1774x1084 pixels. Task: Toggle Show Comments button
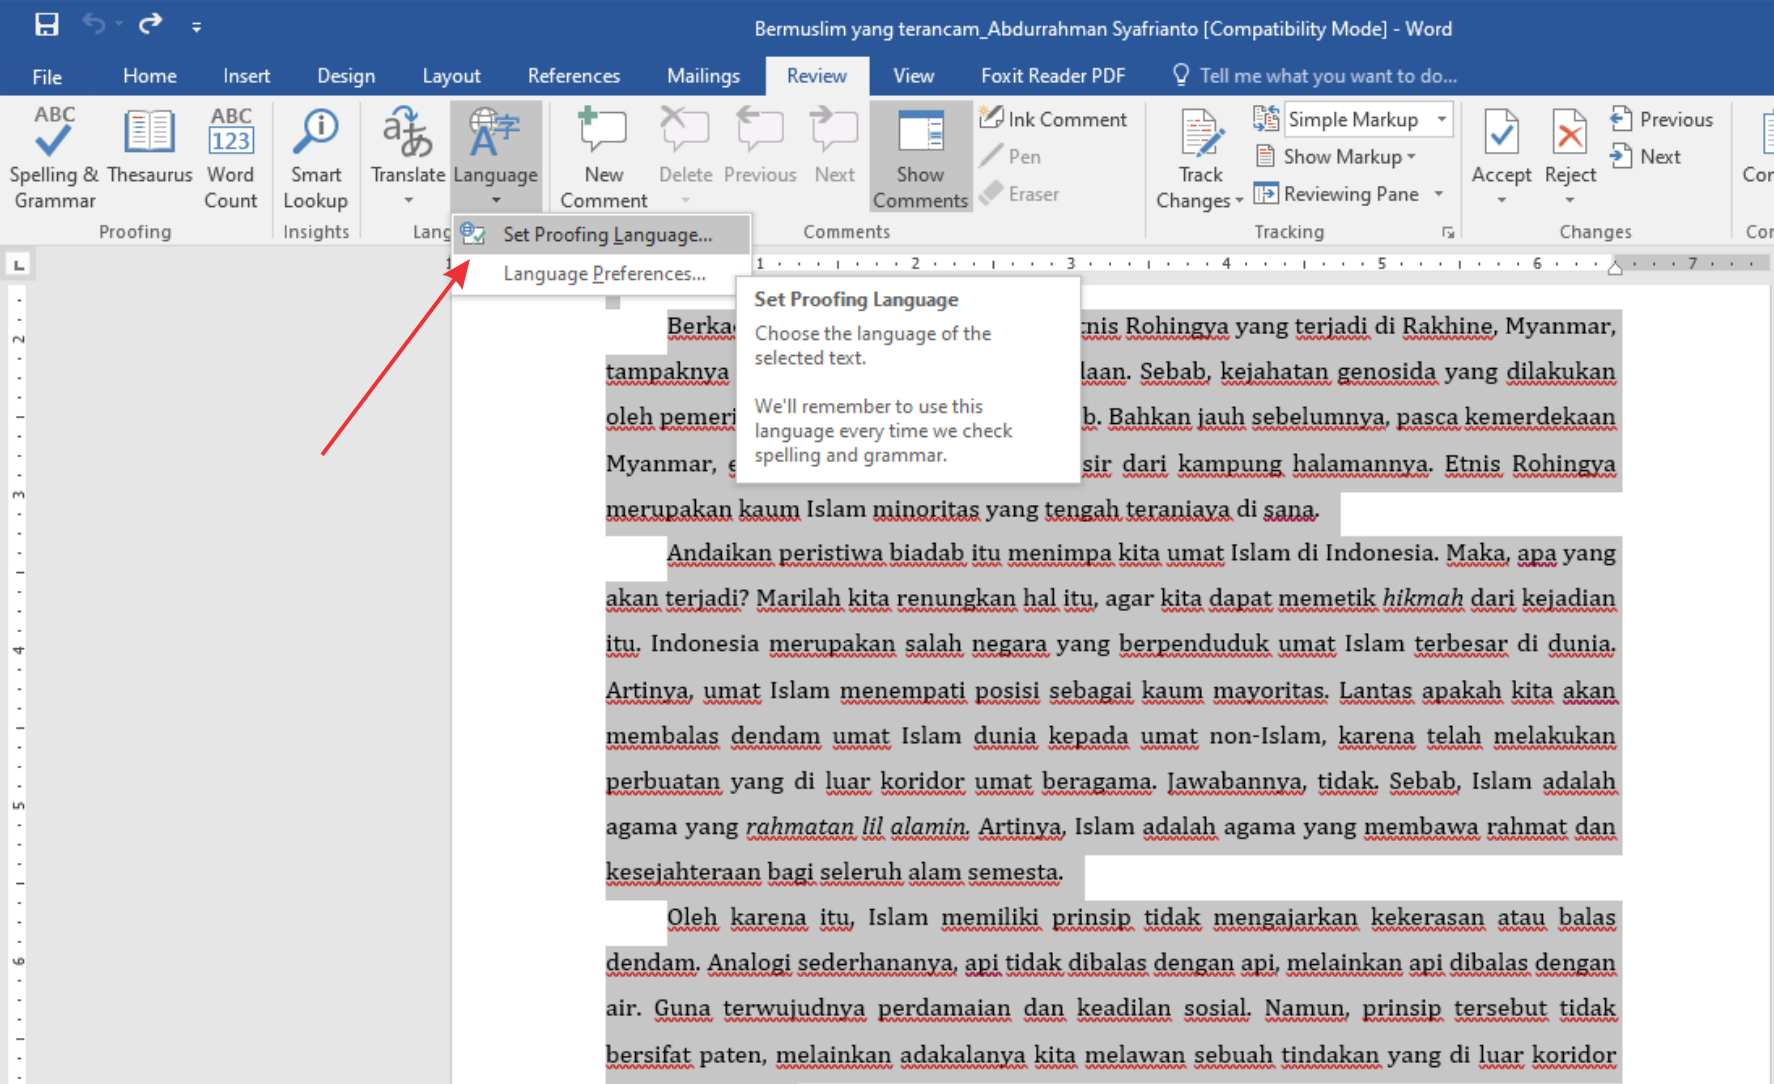[x=920, y=157]
